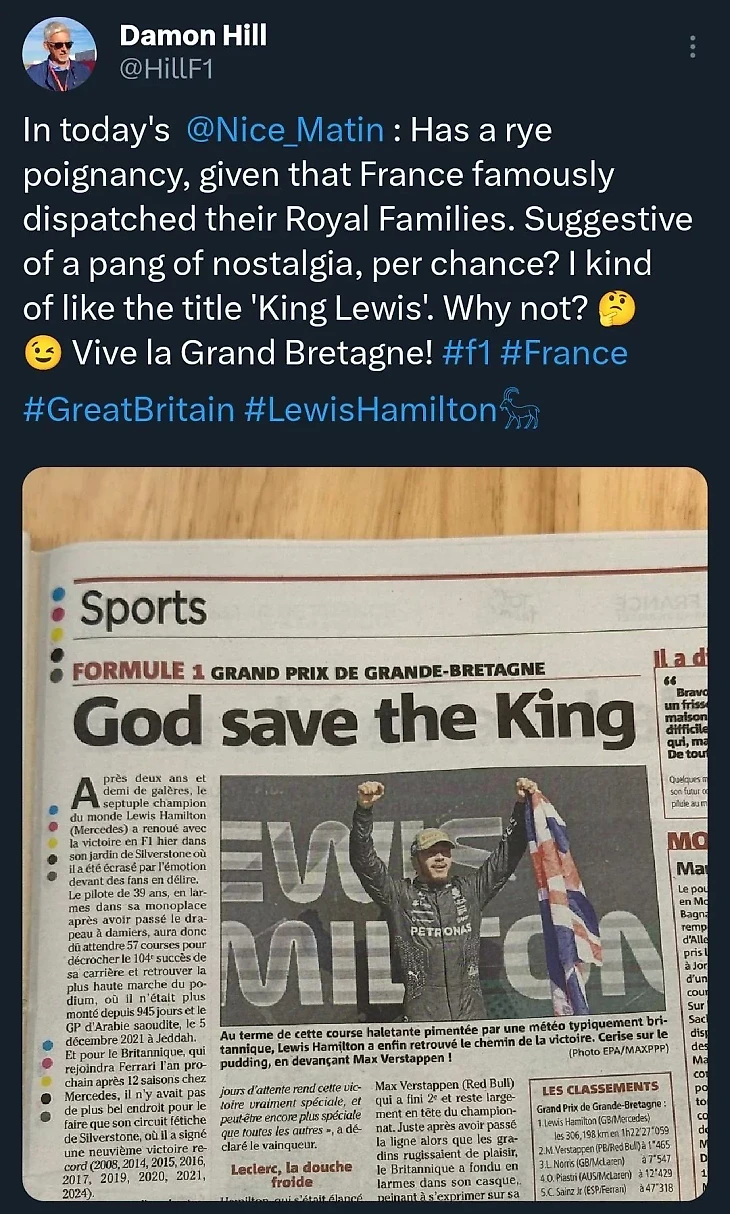Open Damon Hill's profile picture

[x=59, y=55]
